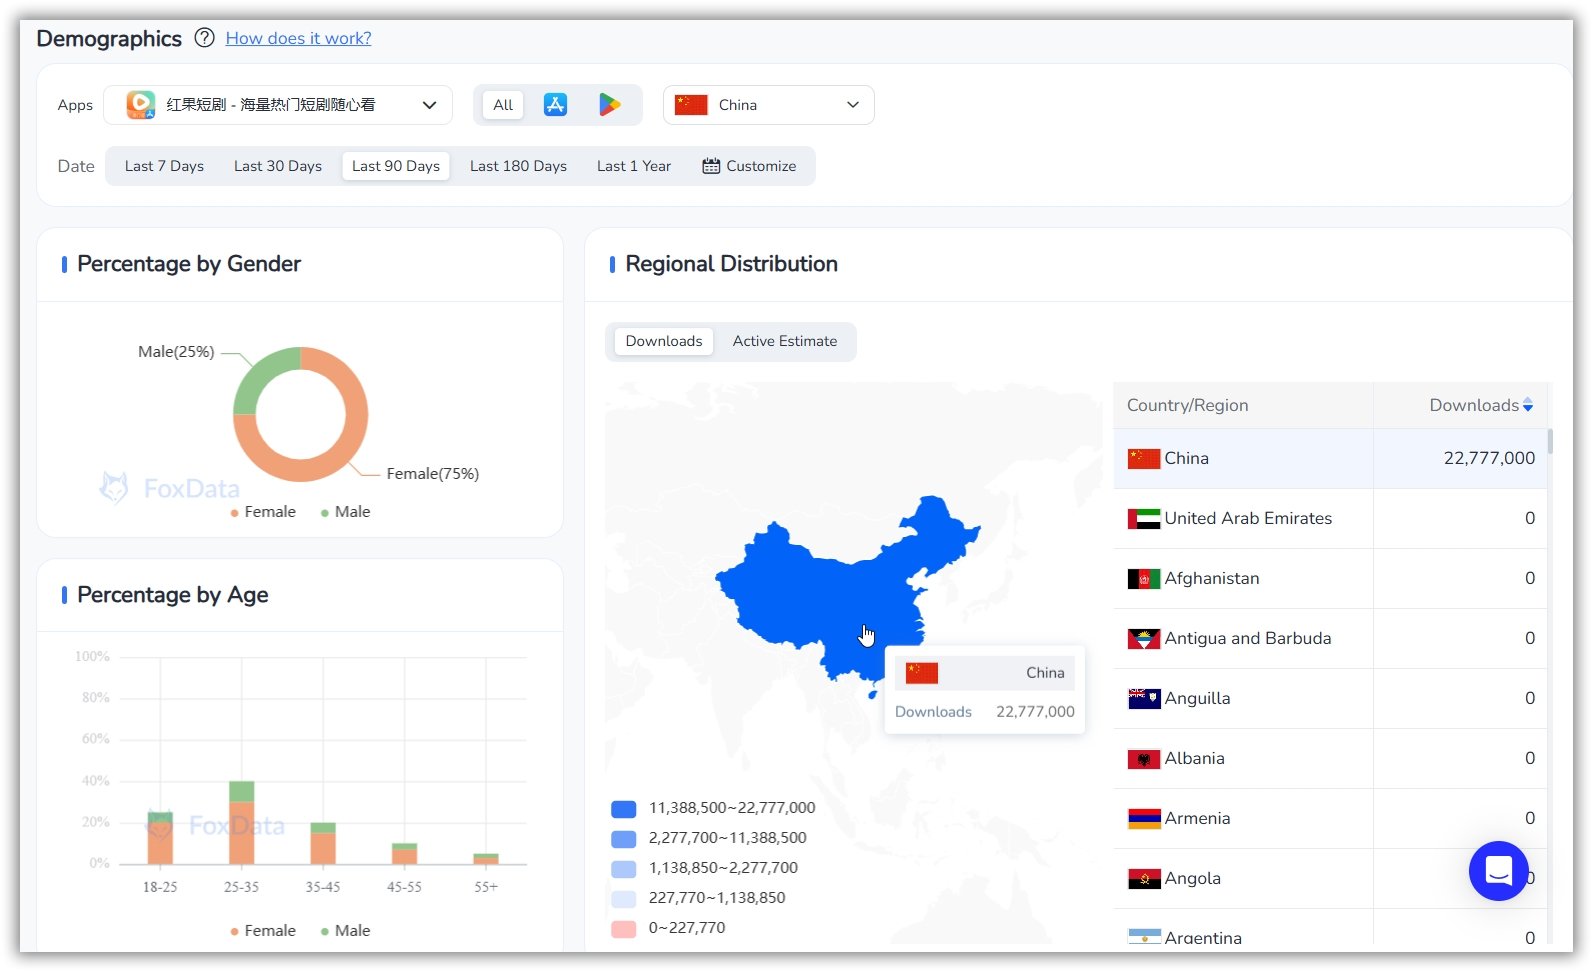Click the 2,277,700~11,388,500 legend swatch
Viewport: 1593px width, 972px height.
(623, 838)
